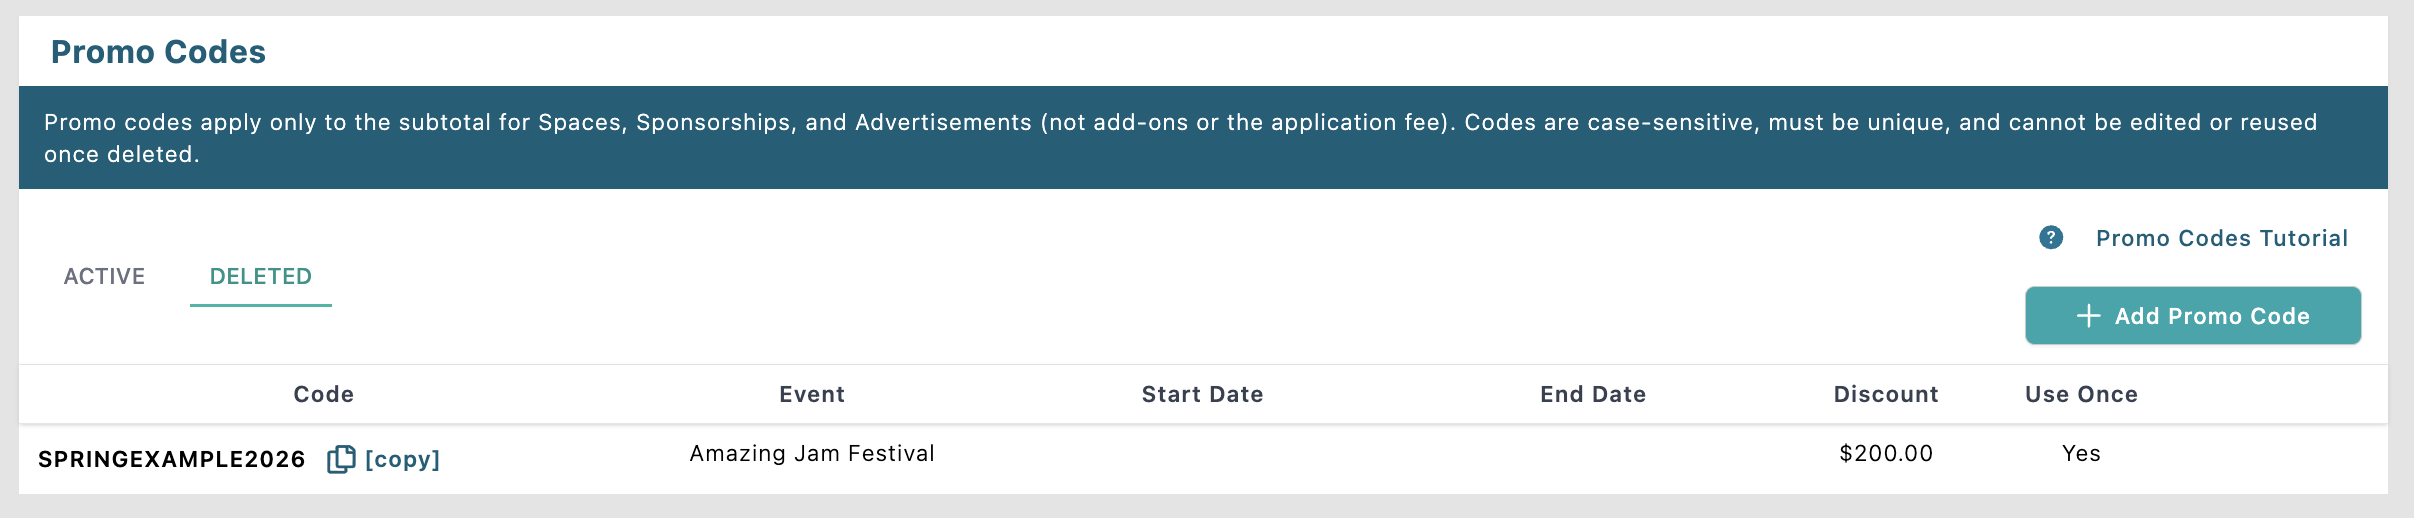Click the Promo Codes page heading

pos(158,52)
